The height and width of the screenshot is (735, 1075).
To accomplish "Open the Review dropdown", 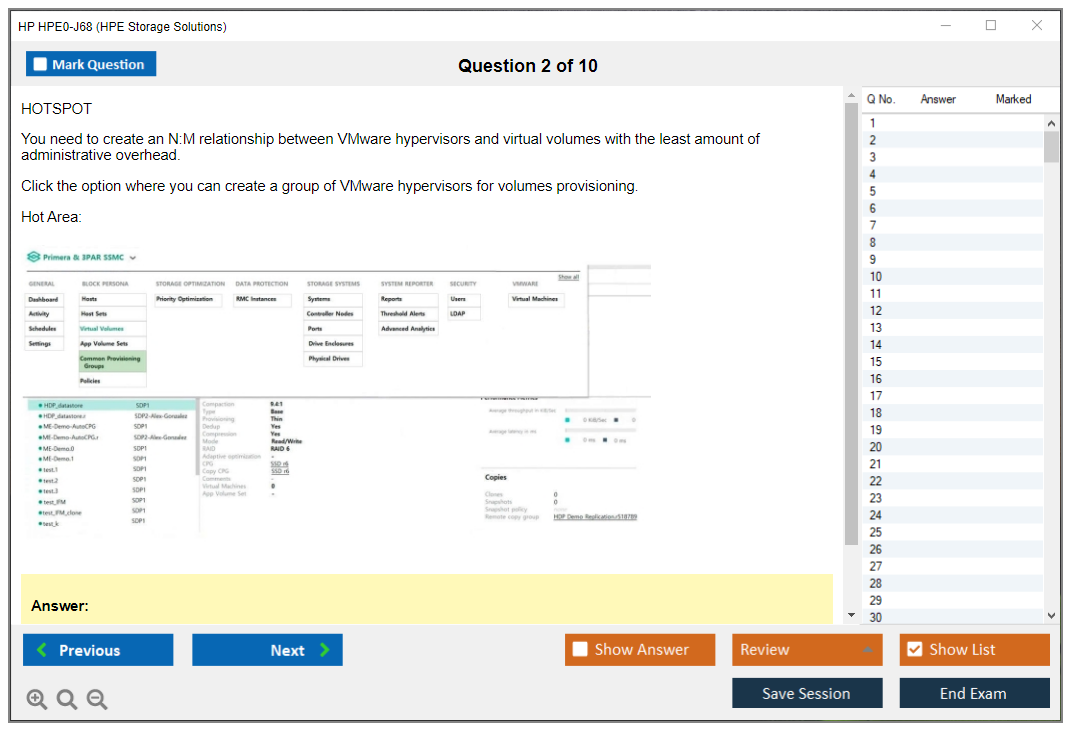I will [807, 650].
